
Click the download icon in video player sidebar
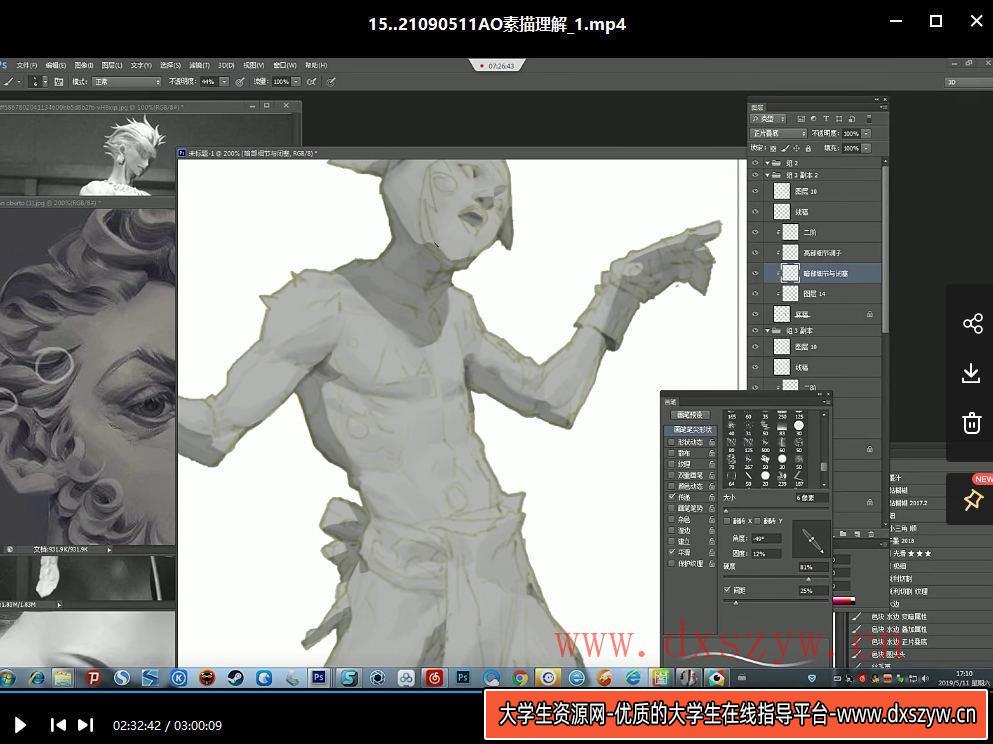[971, 373]
